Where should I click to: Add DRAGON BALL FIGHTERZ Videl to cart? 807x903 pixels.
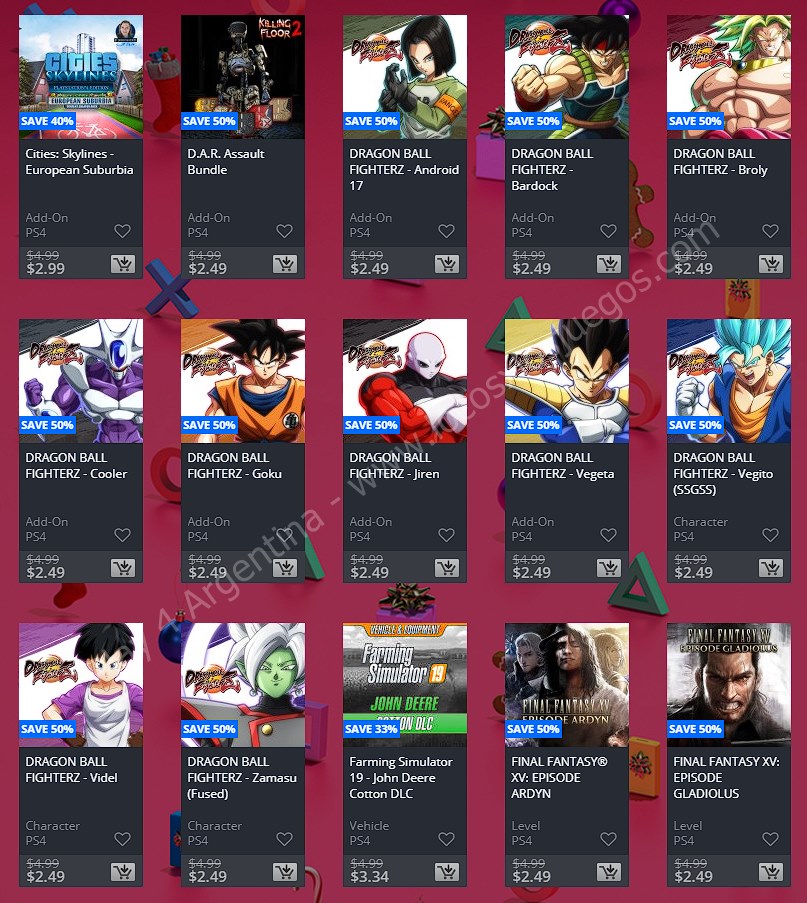123,872
